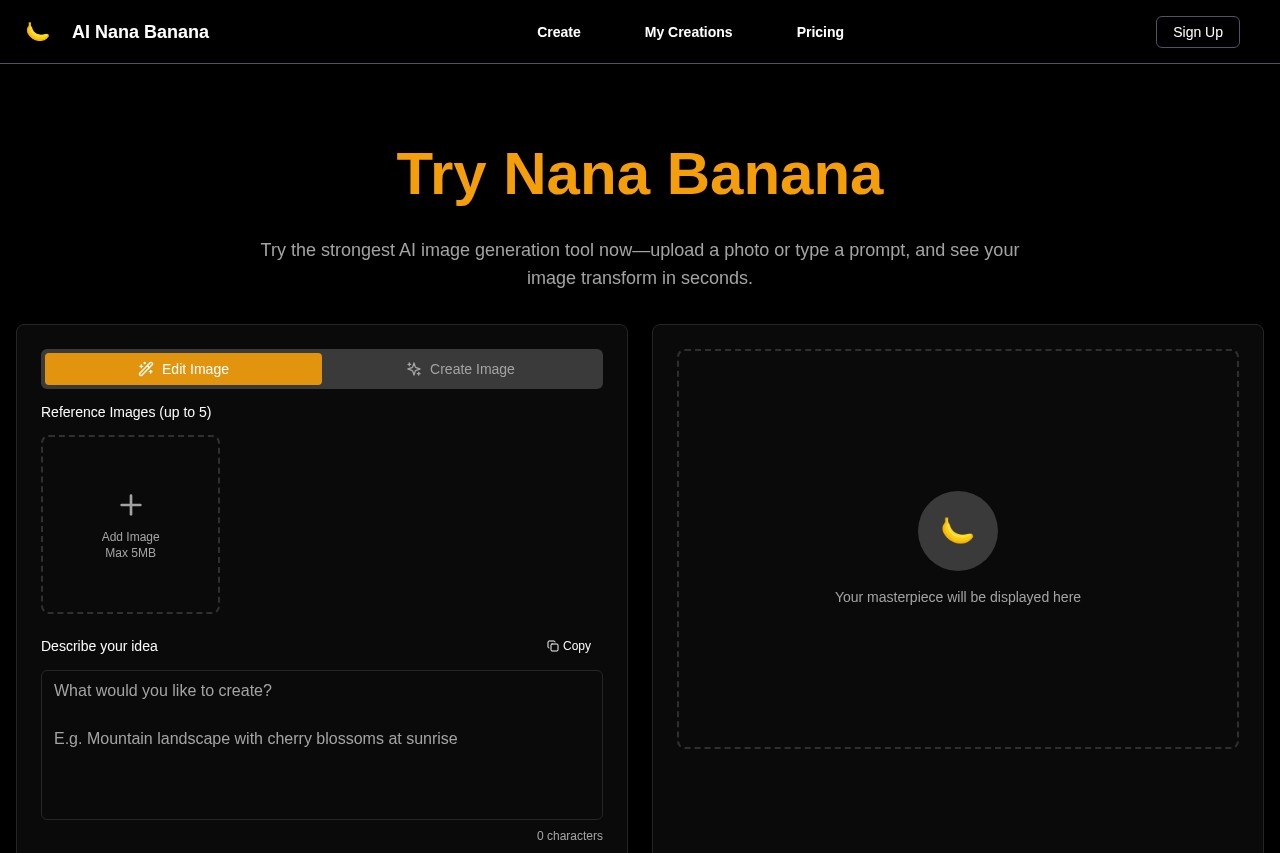Open the Pricing page
Screen dimensions: 1280x853
coord(820,31)
